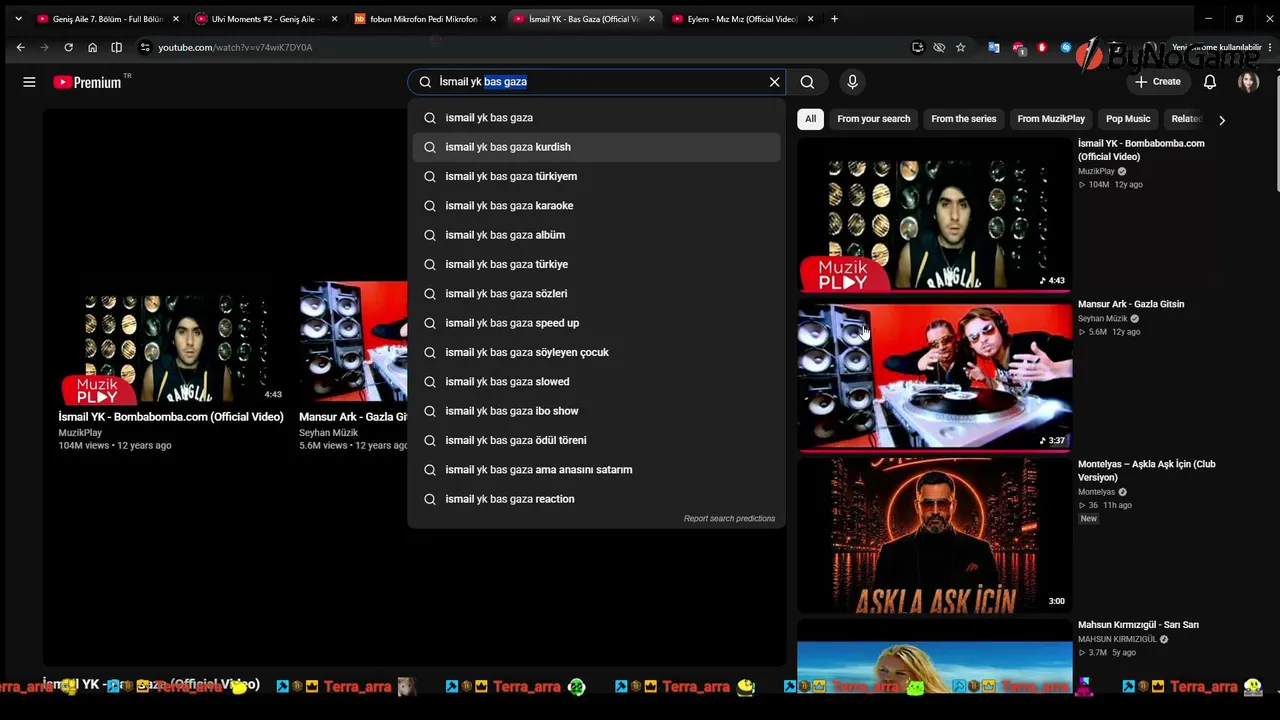This screenshot has width=1280, height=720.
Task: Pick the "bas gaza ödül töreni" suggestion
Action: (596, 440)
